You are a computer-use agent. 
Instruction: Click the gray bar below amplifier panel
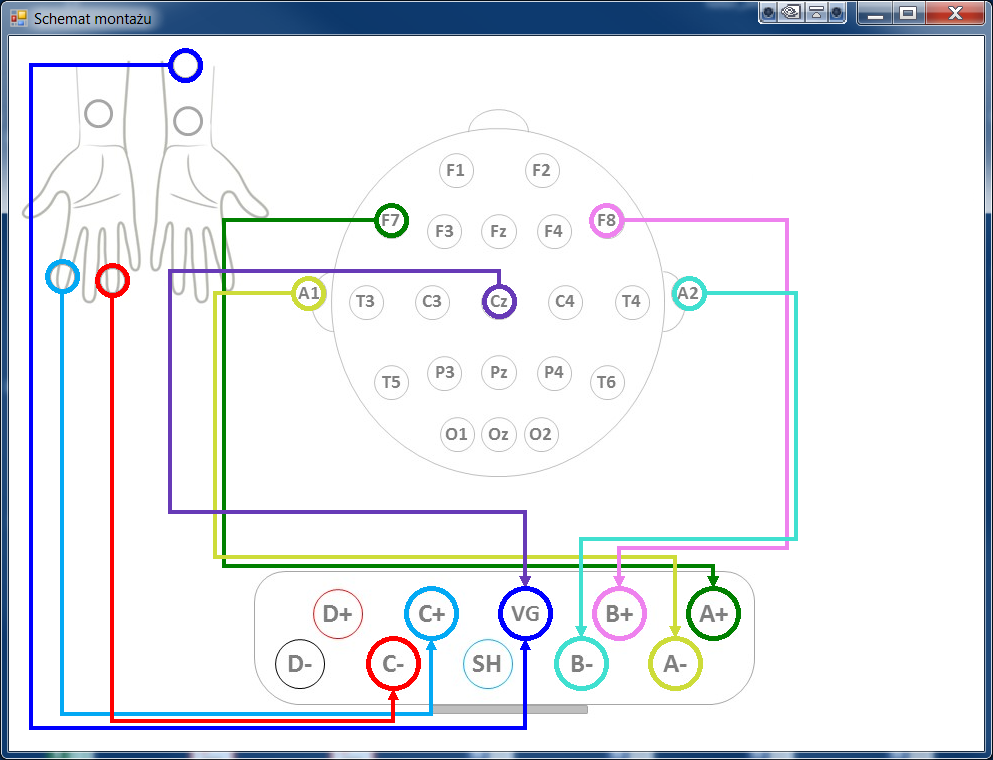(510, 710)
